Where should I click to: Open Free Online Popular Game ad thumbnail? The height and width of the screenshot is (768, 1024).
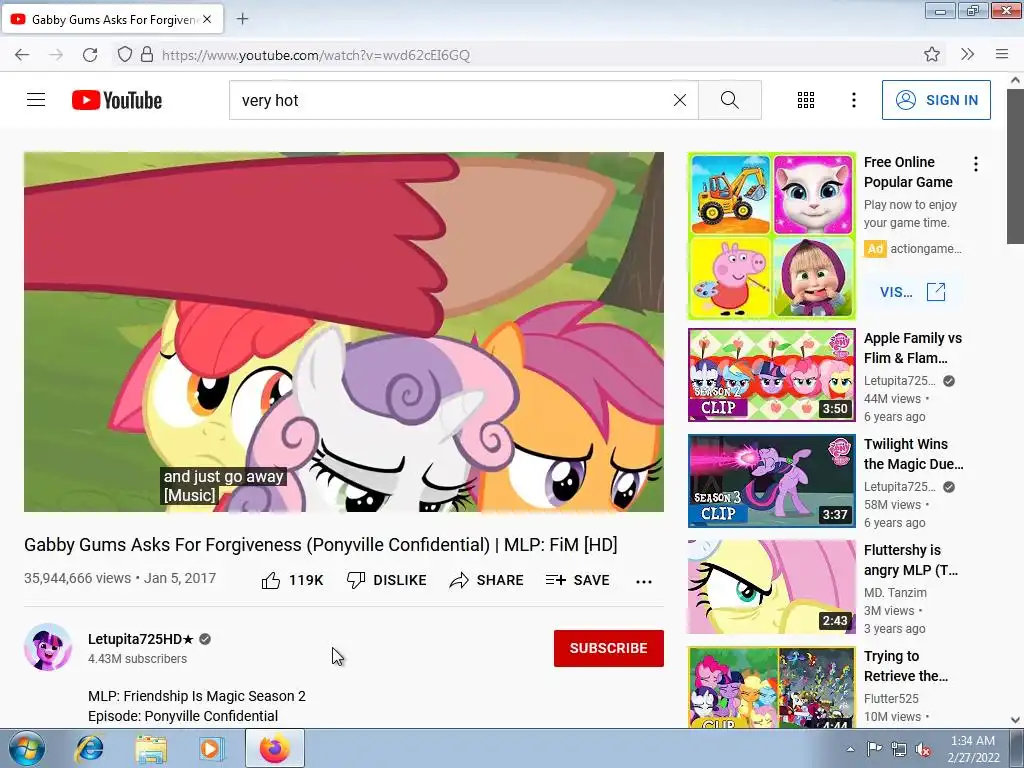(x=771, y=236)
